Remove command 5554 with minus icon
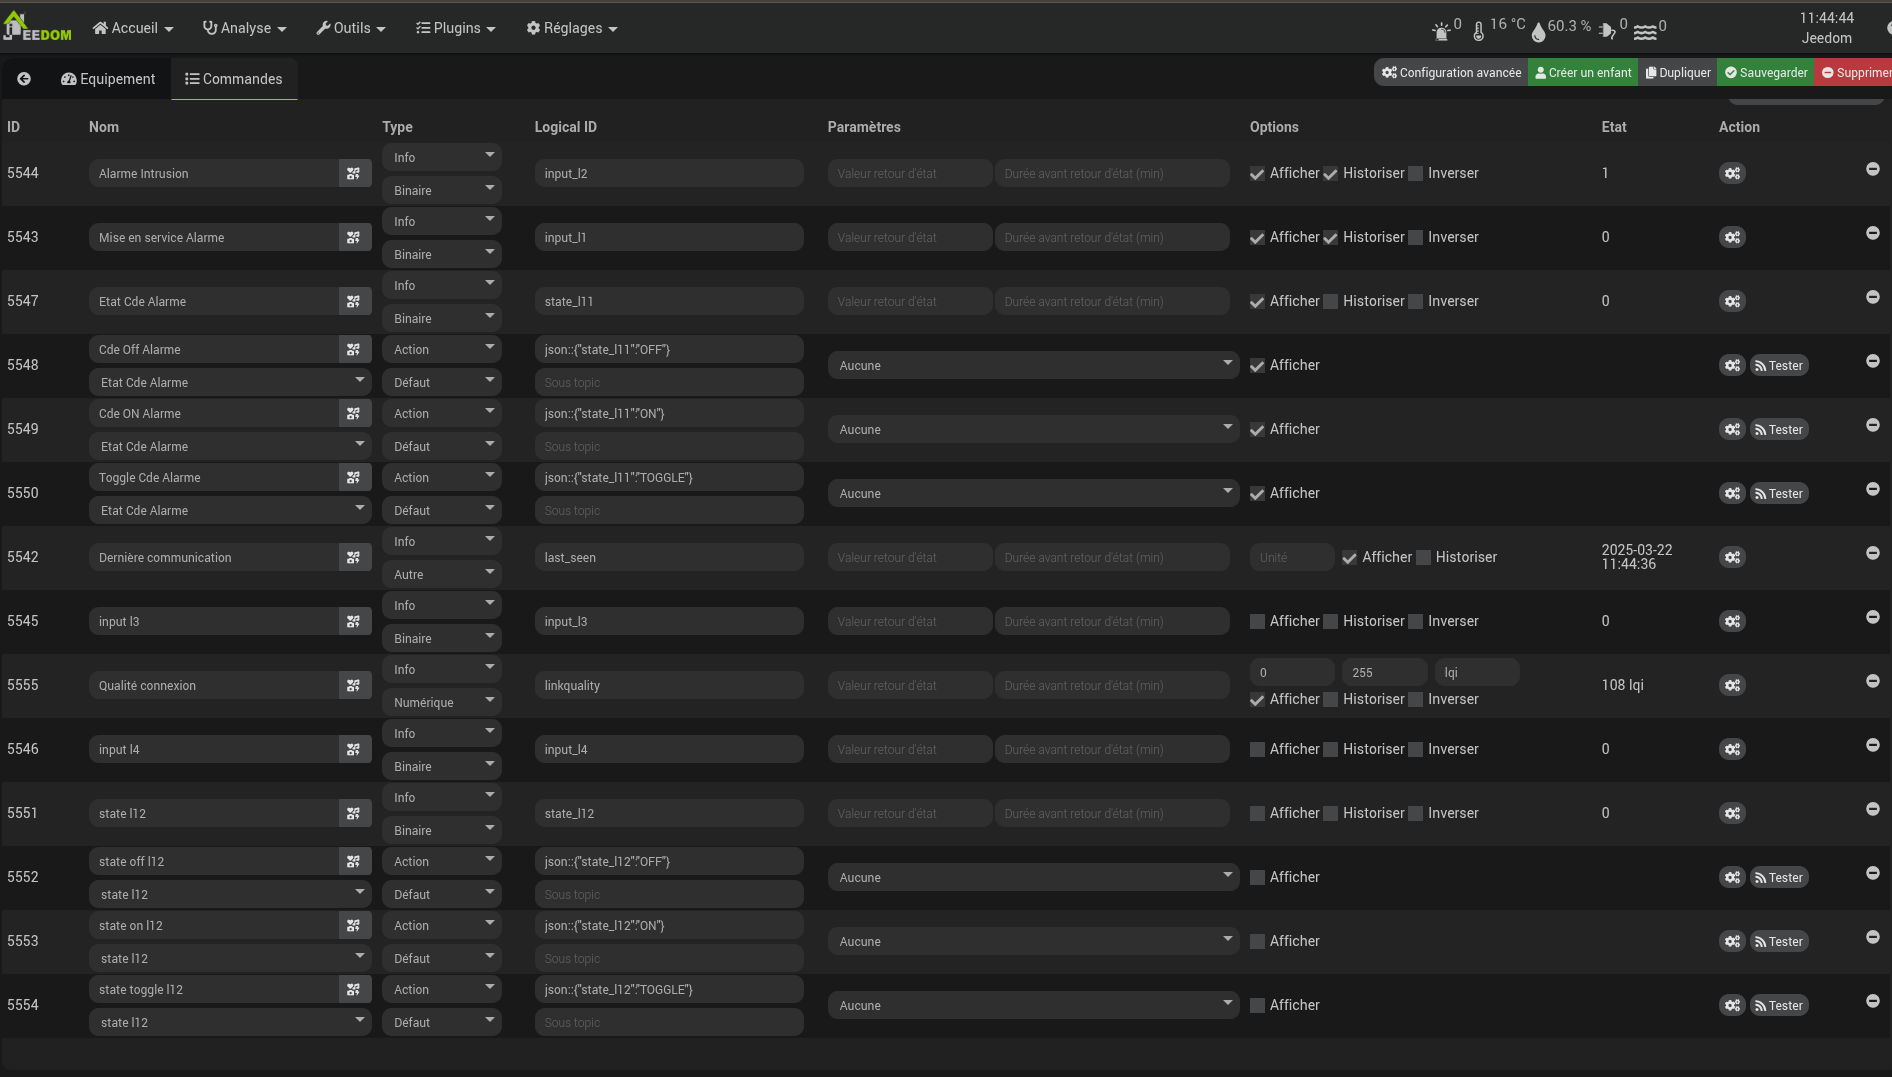 1873,1001
